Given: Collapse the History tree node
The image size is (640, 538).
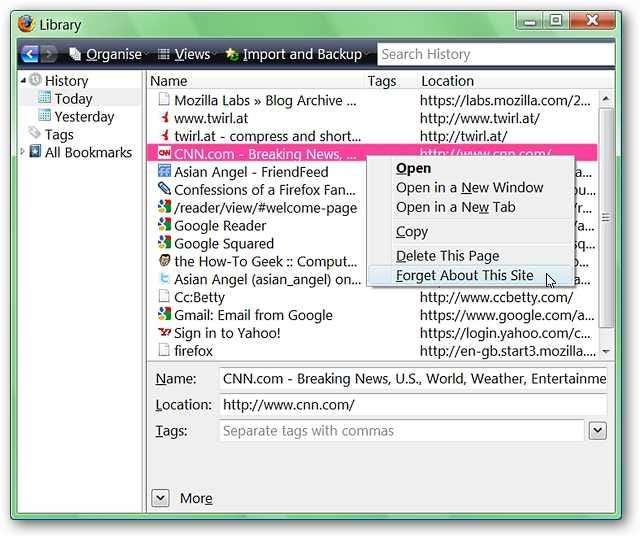Looking at the screenshot, I should [23, 81].
